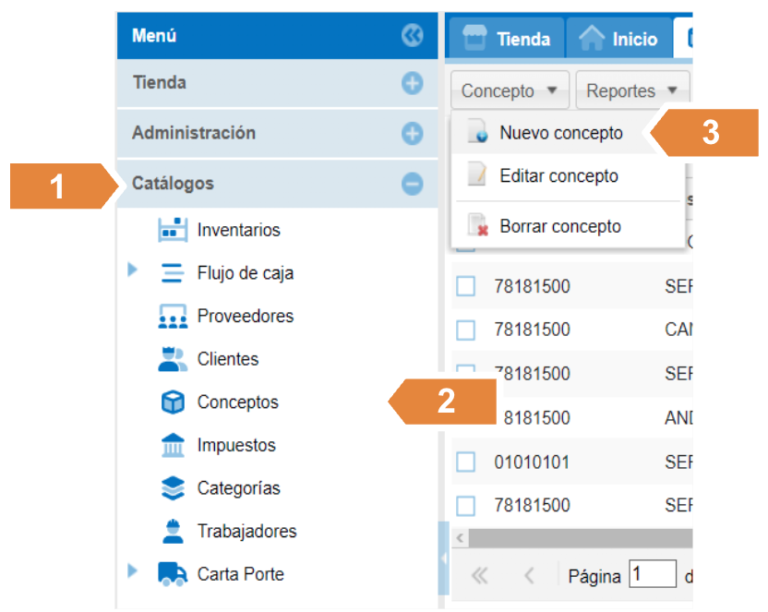The image size is (768, 612).
Task: Expand the Administración section
Action: point(412,133)
